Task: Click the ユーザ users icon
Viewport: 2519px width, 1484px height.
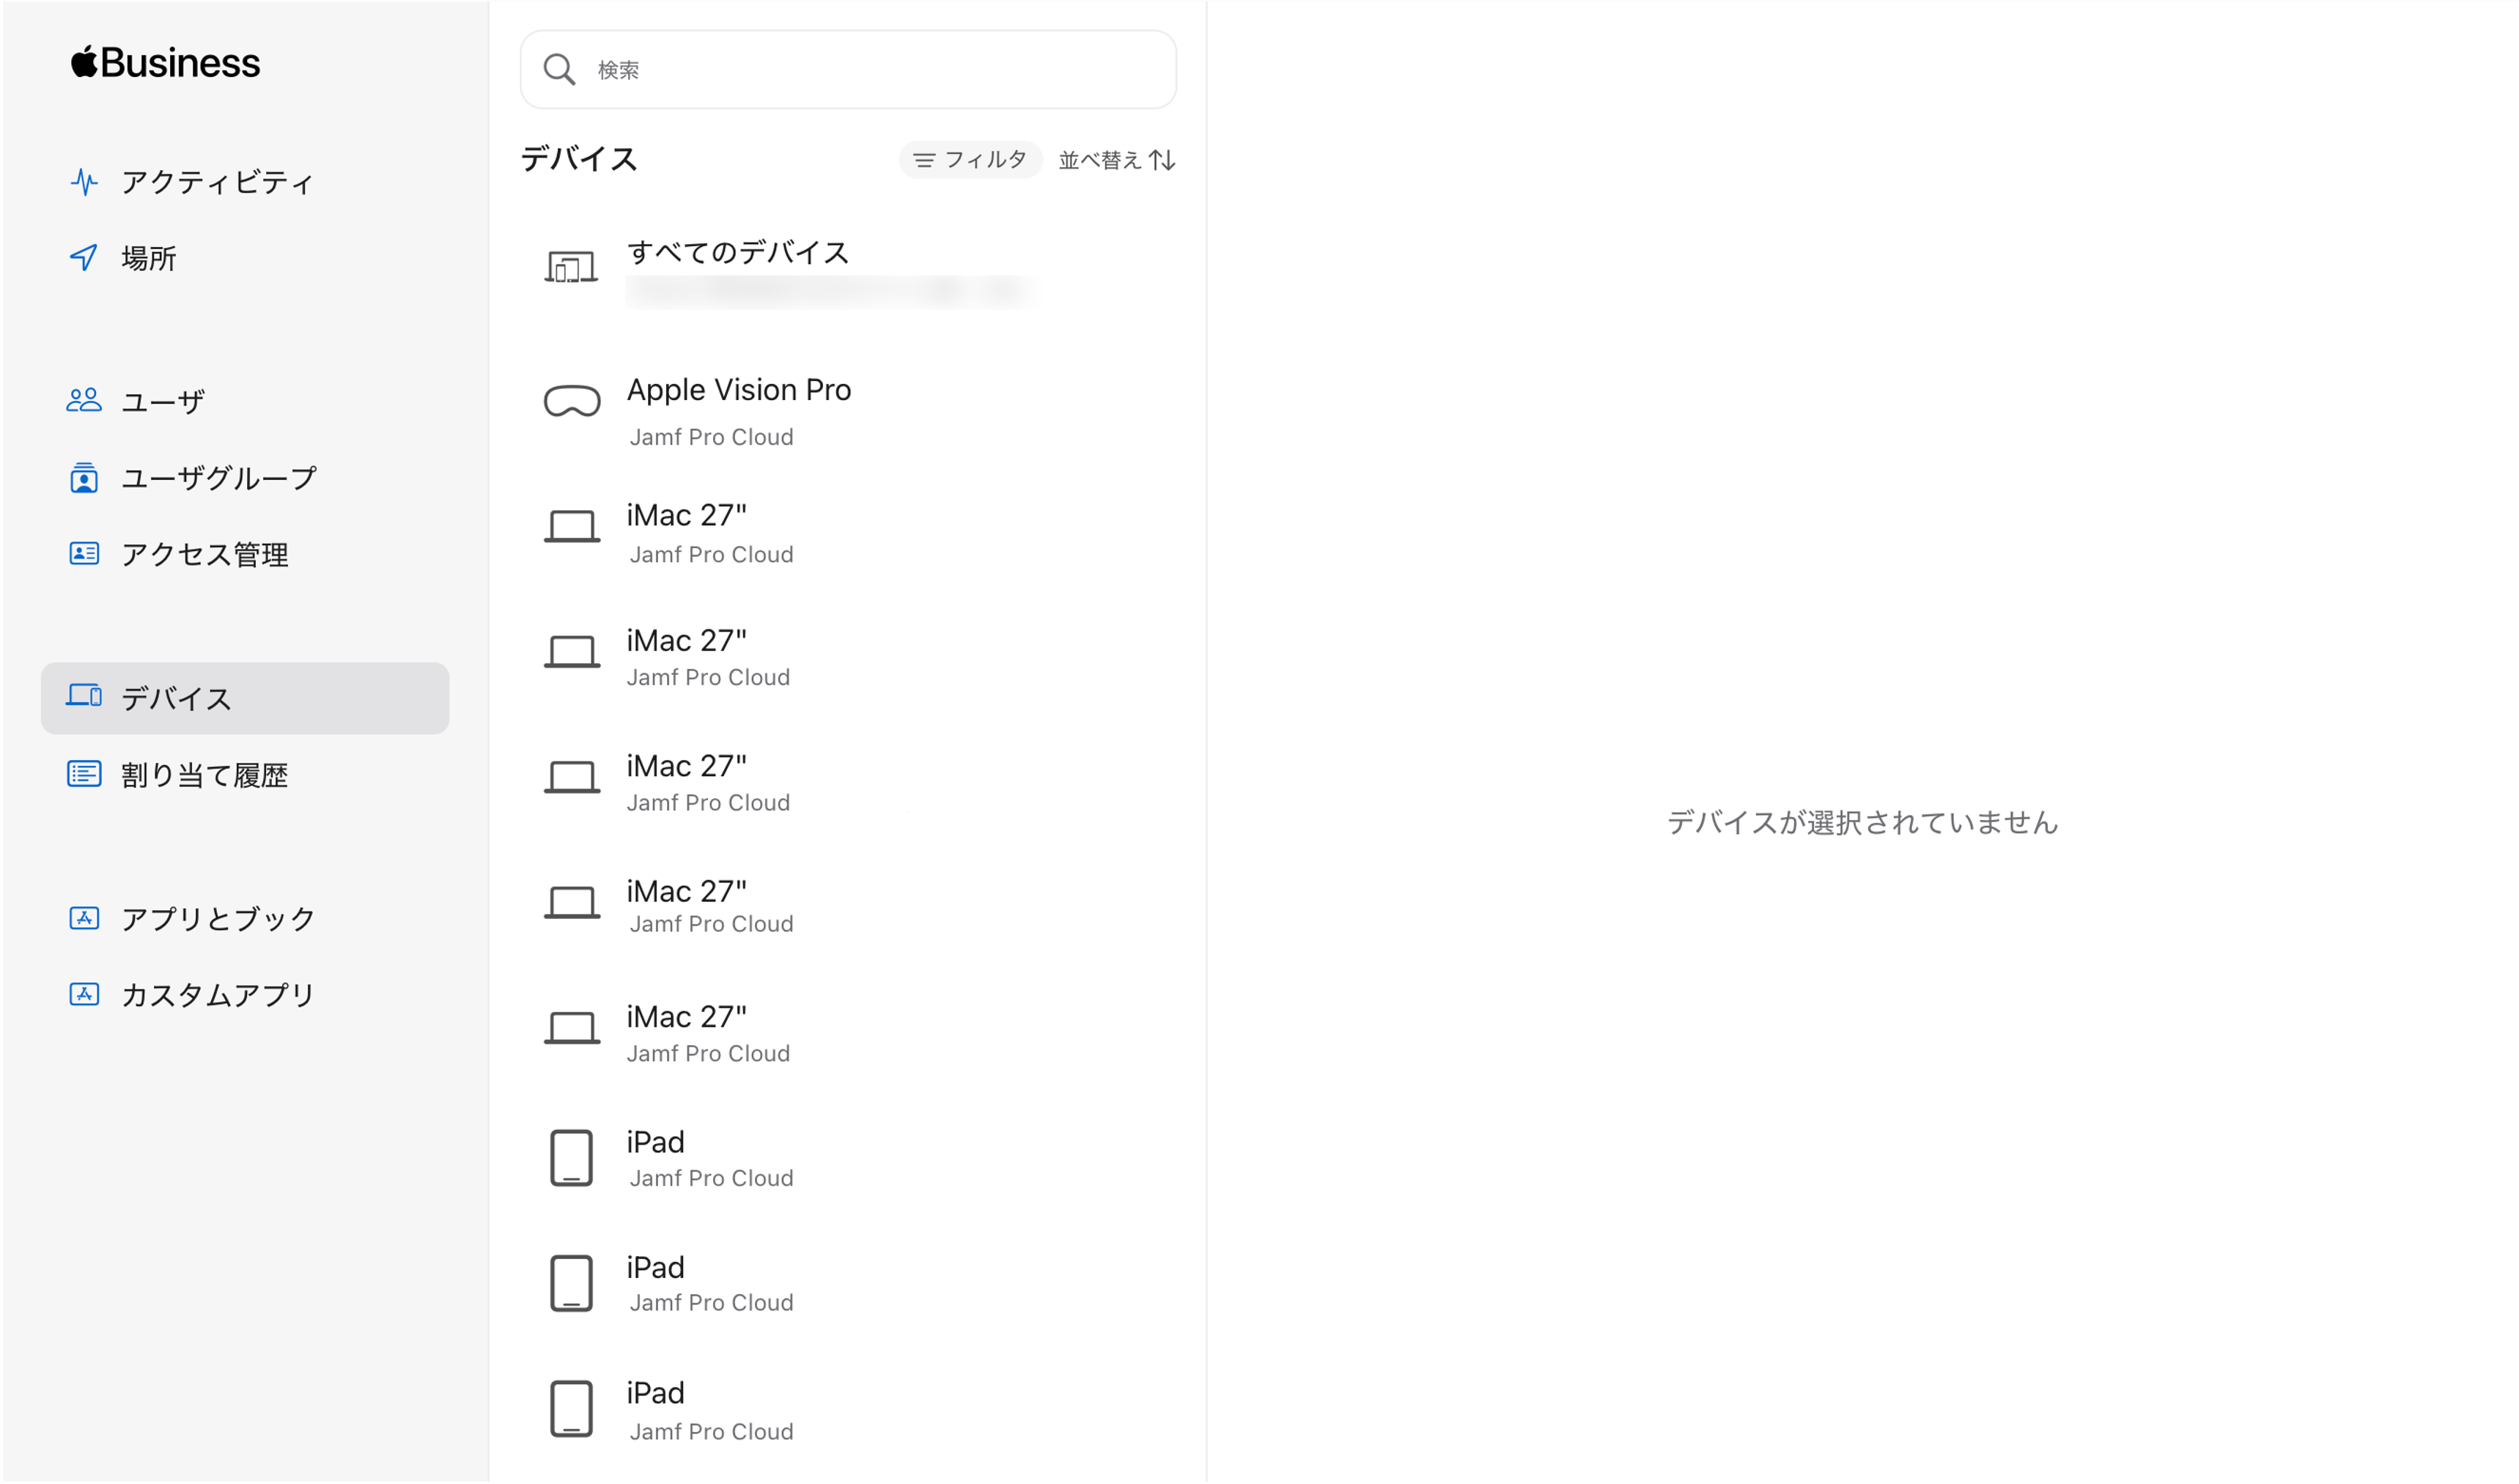Action: point(84,401)
